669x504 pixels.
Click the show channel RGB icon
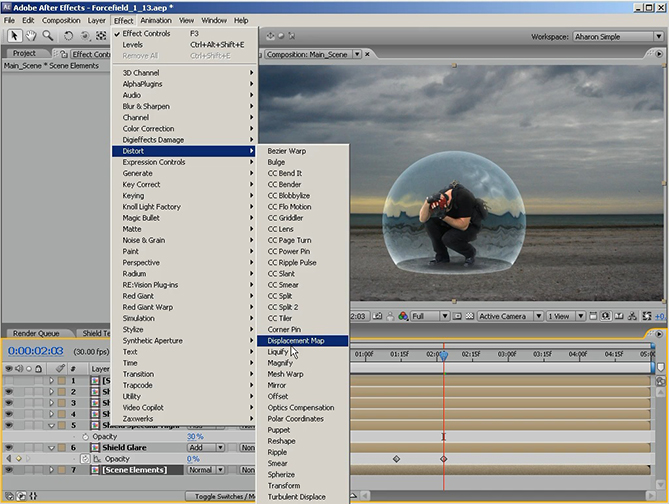pos(403,316)
